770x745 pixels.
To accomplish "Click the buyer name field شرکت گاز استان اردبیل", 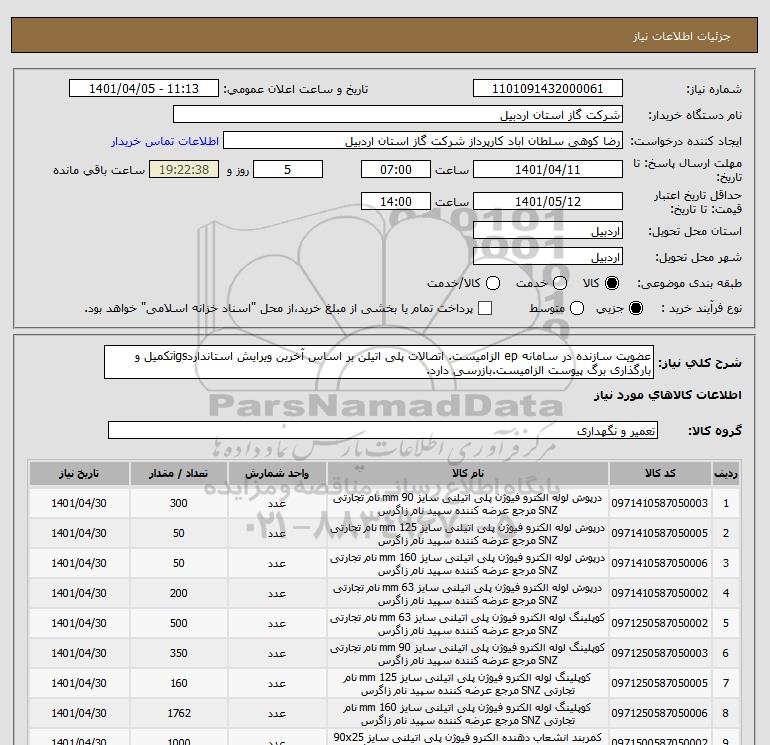I will [x=398, y=115].
